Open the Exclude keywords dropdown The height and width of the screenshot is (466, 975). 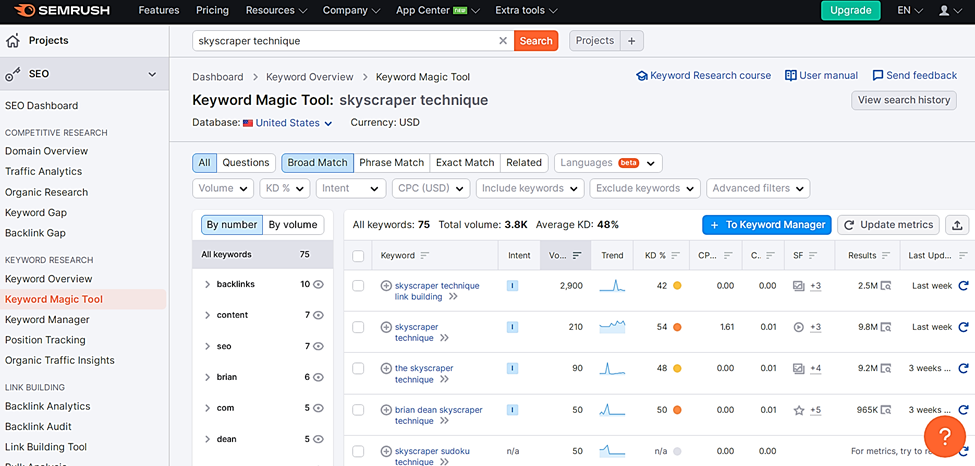tap(645, 189)
